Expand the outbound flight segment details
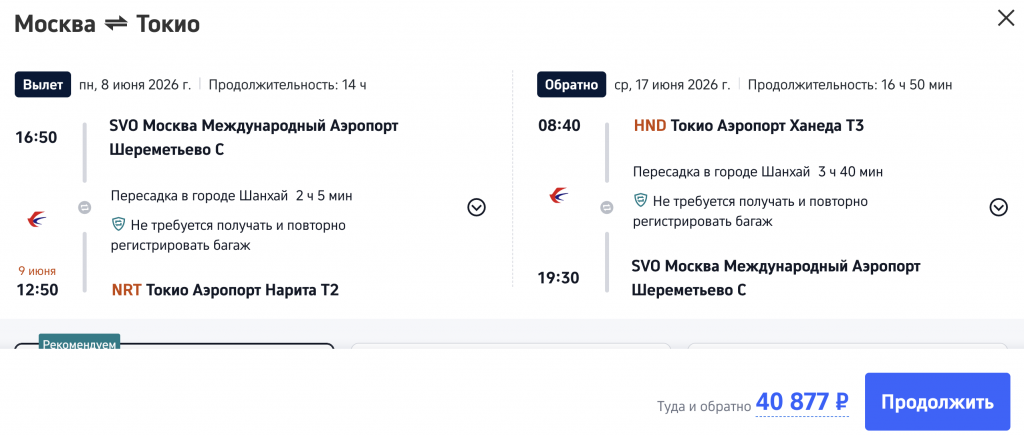This screenshot has width=1024, height=435. click(x=477, y=207)
